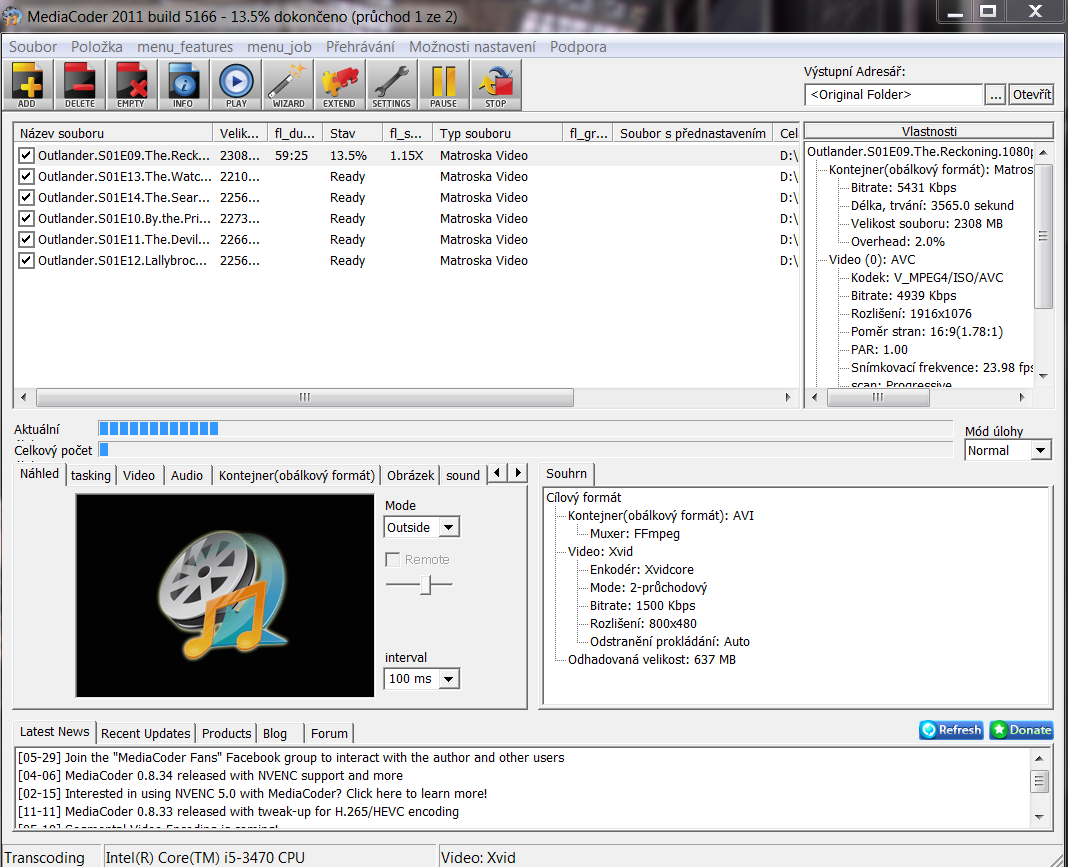Screen dimensions: 1068x867
Task: Click the '...' browse output folder button
Action: pos(995,95)
